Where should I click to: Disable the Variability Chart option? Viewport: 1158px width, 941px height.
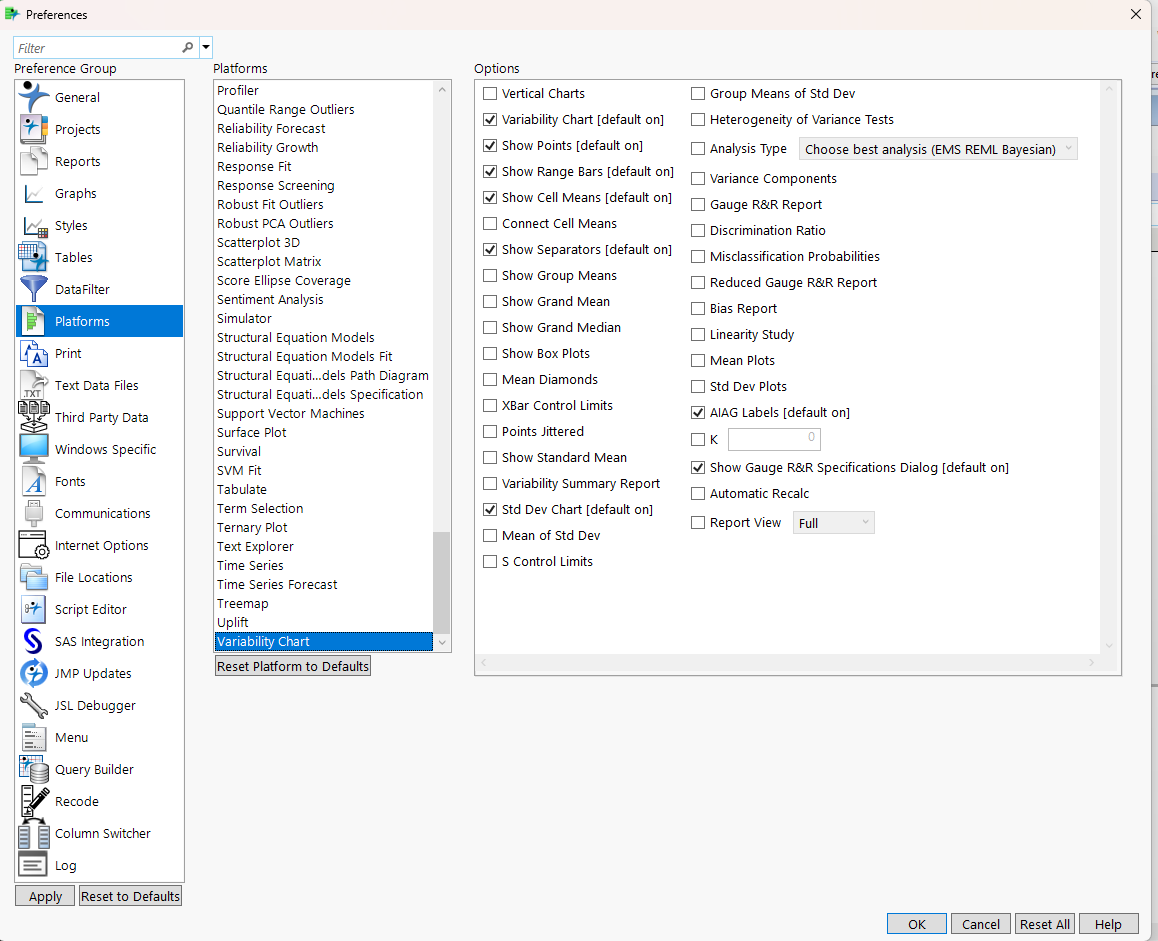pyautogui.click(x=490, y=119)
